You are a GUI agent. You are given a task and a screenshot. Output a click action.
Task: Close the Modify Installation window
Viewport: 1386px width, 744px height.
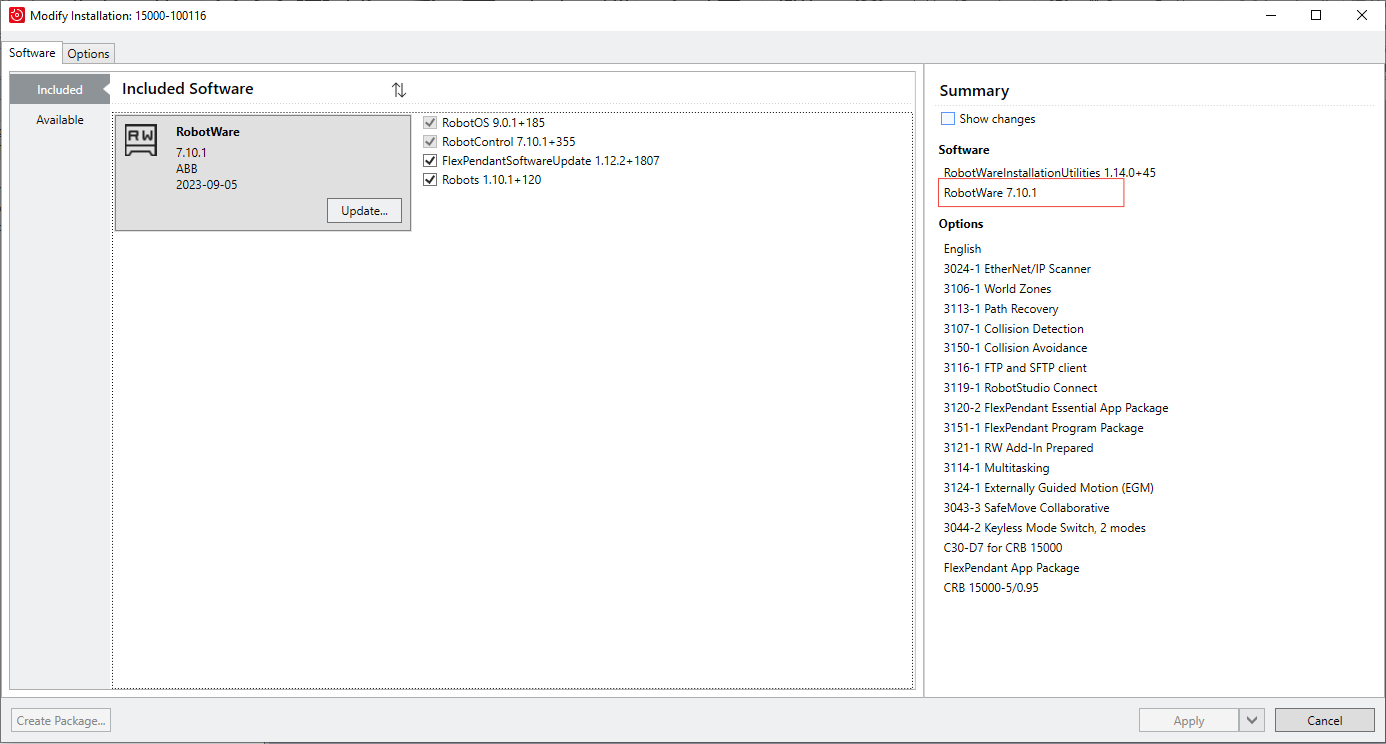click(x=1362, y=15)
